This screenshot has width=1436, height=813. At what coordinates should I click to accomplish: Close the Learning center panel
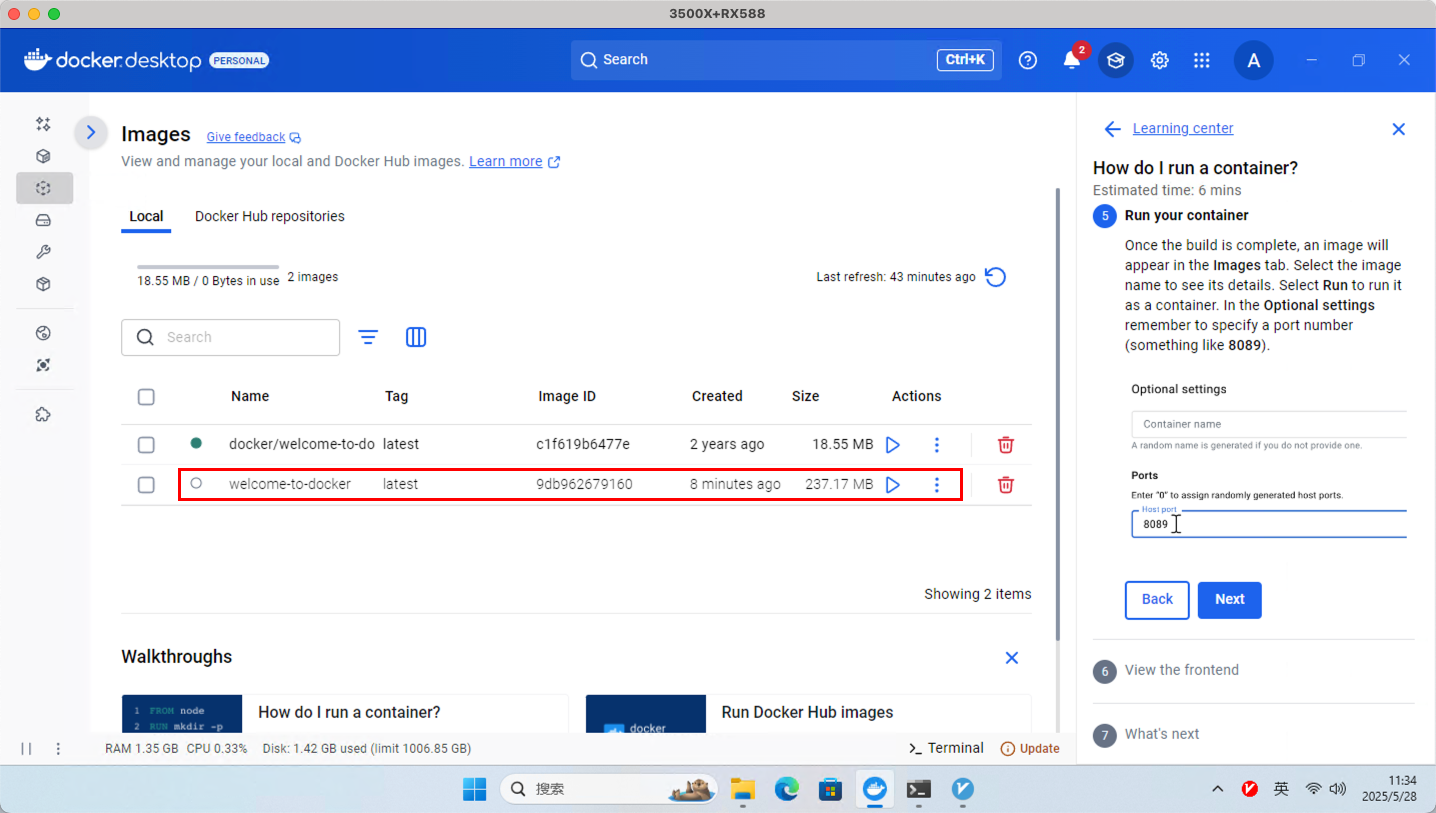point(1399,129)
